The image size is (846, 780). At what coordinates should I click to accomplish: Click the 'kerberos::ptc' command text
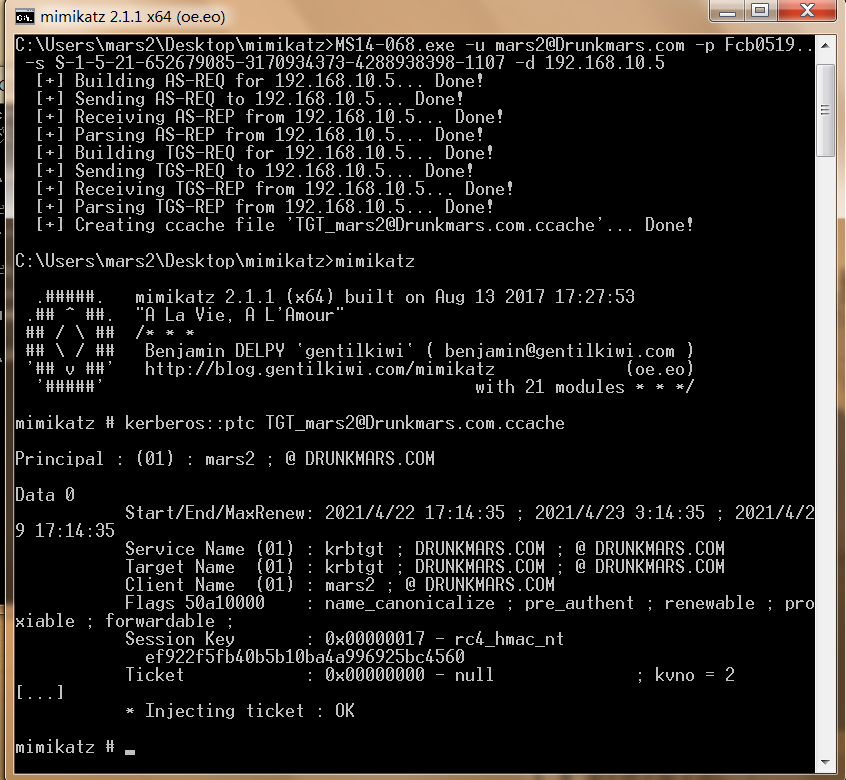[x=189, y=423]
